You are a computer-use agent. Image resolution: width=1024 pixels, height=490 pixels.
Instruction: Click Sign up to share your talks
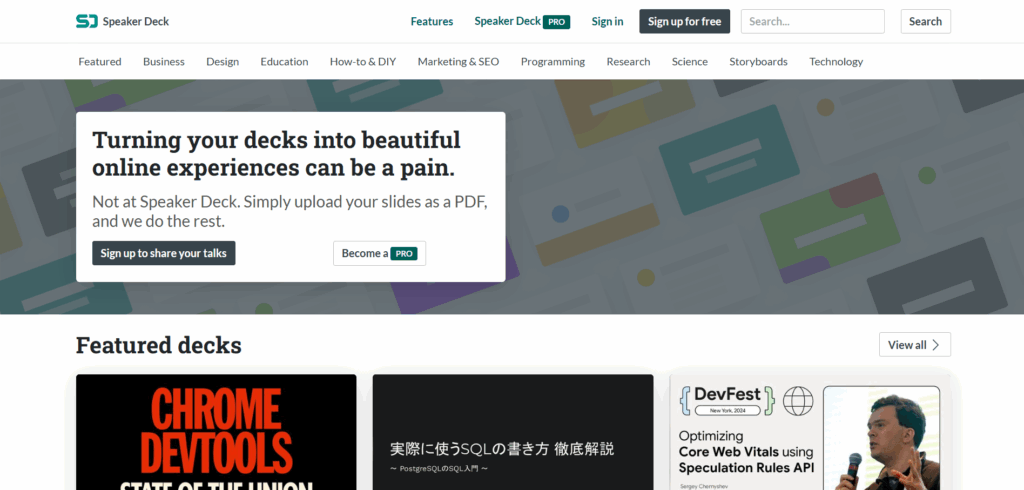click(164, 253)
